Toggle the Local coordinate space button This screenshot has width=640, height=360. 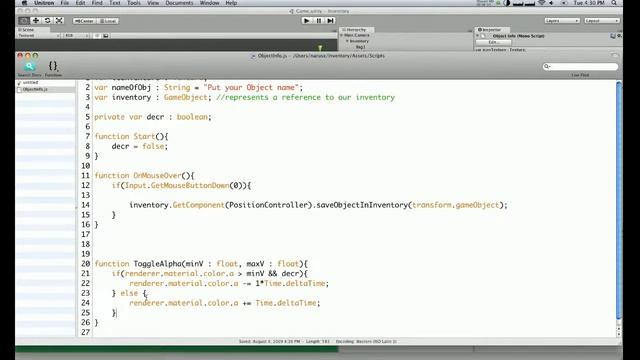108,21
